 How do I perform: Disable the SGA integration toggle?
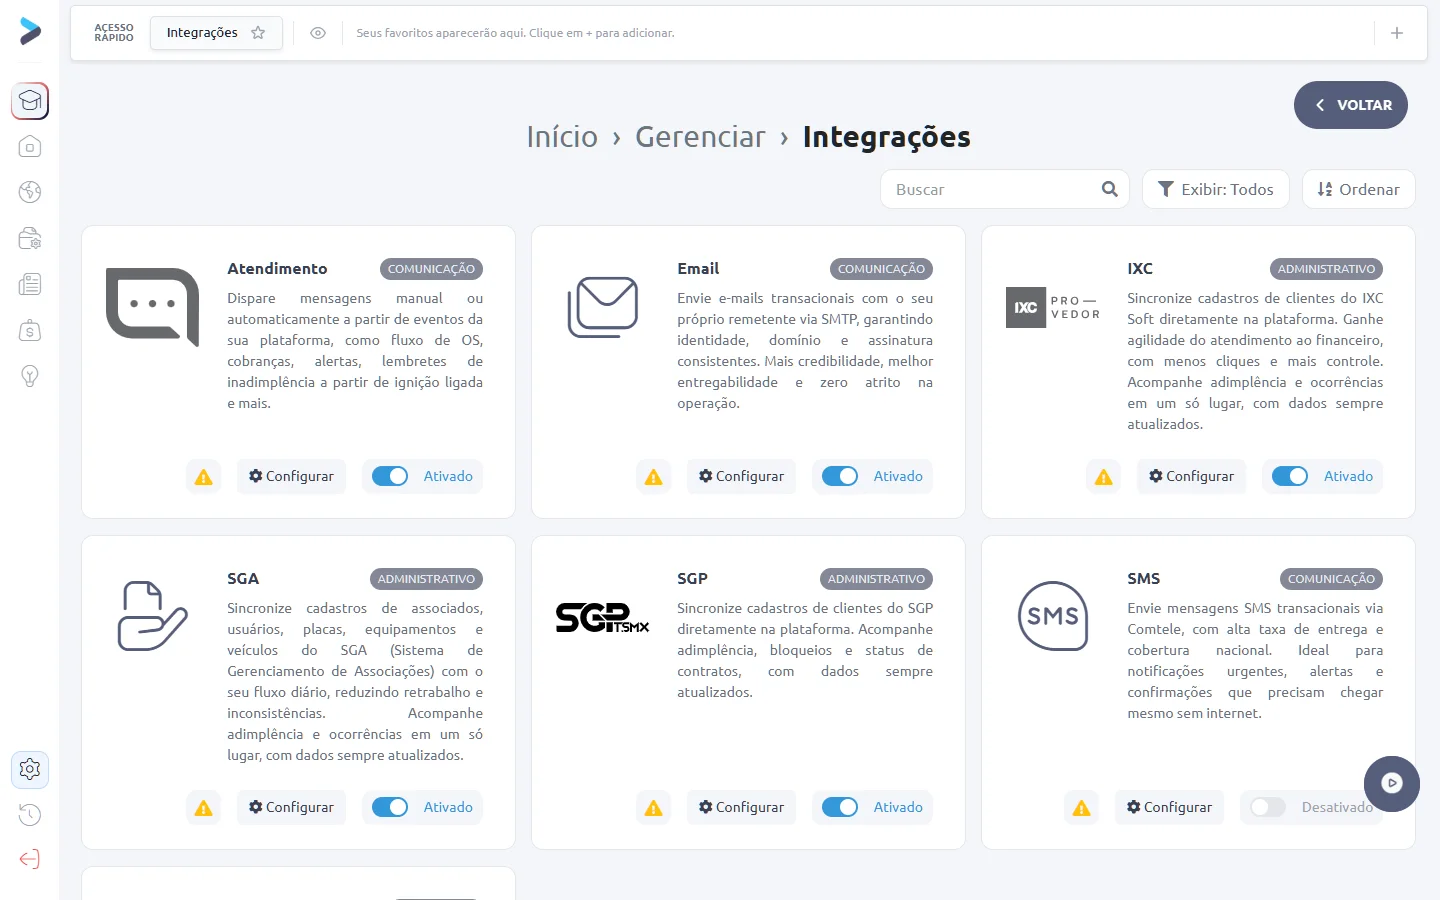[390, 807]
